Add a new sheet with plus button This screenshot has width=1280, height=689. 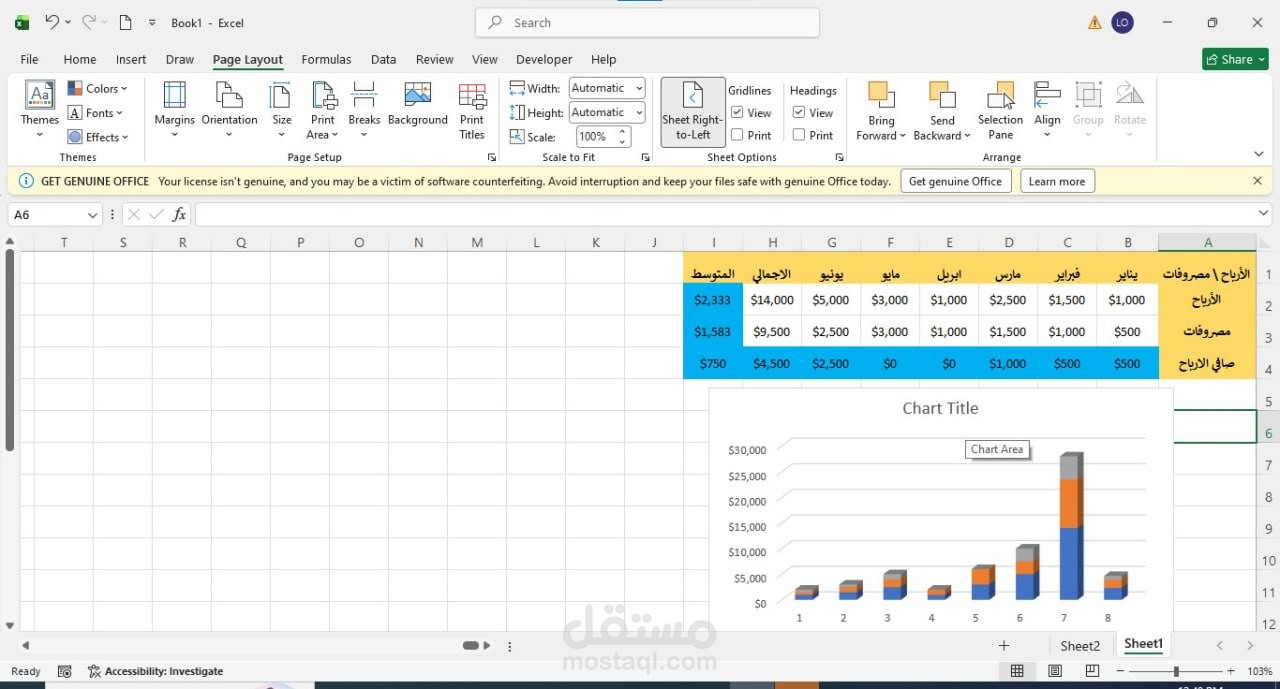tap(1004, 646)
